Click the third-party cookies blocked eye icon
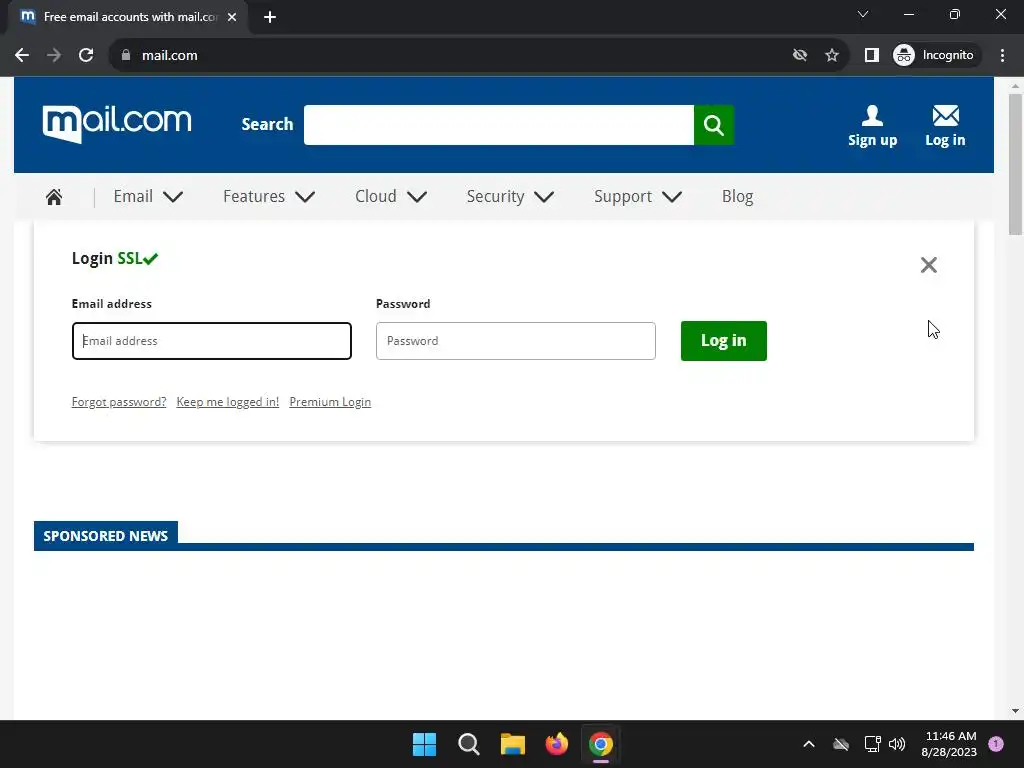The width and height of the screenshot is (1024, 768). 799,55
